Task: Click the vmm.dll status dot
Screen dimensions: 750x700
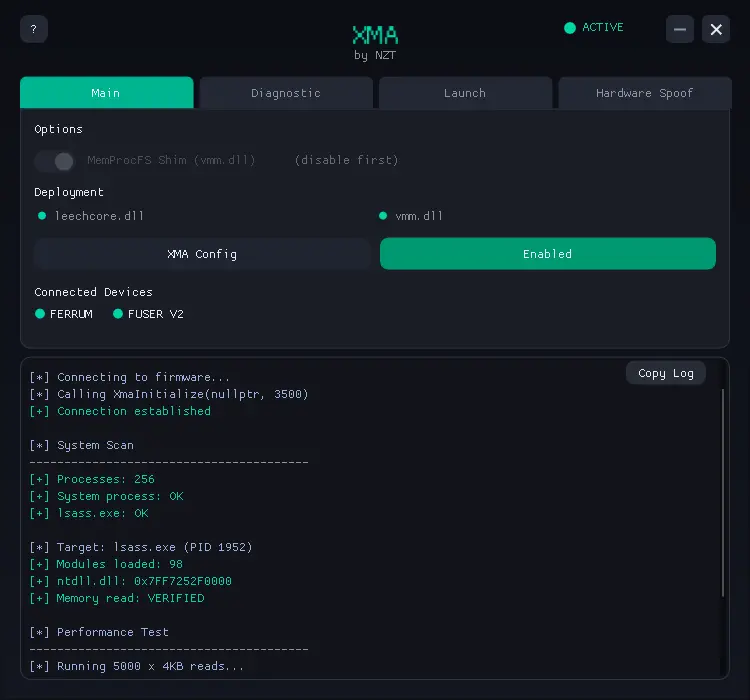Action: pos(383,216)
